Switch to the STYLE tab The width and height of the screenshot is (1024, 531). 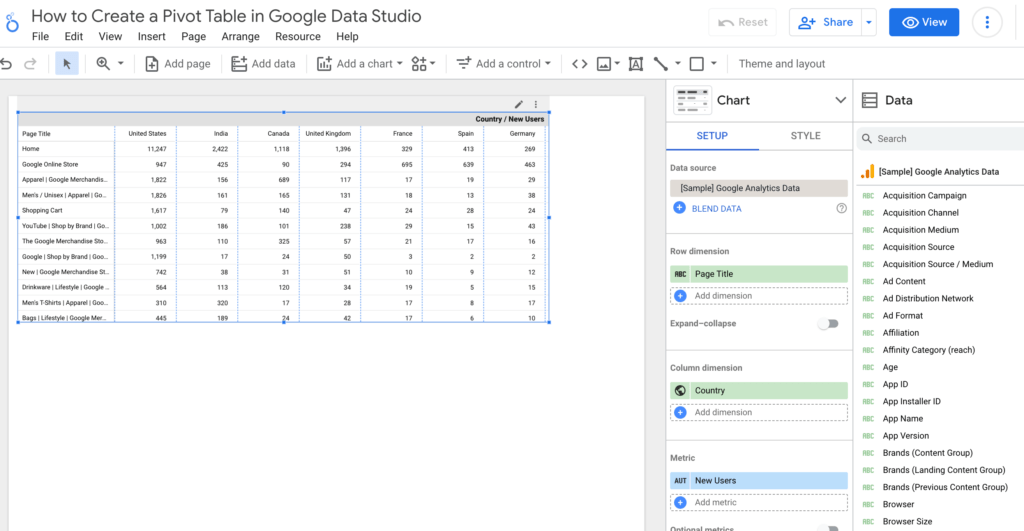point(805,136)
